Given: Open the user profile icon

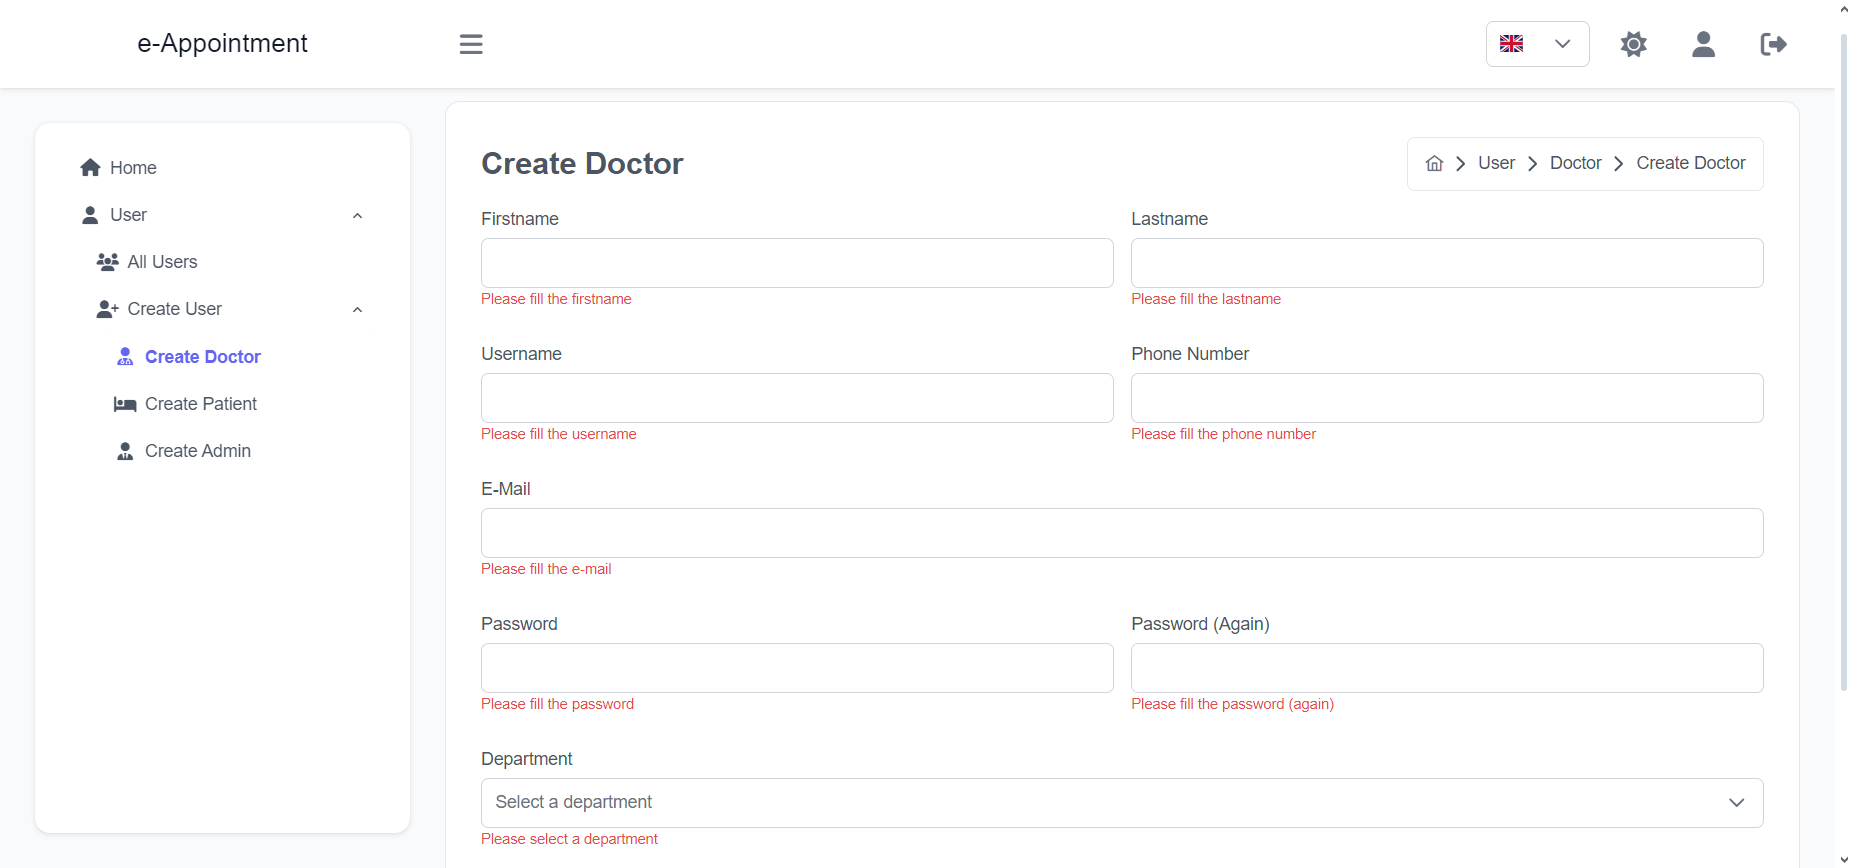Looking at the screenshot, I should point(1704,44).
